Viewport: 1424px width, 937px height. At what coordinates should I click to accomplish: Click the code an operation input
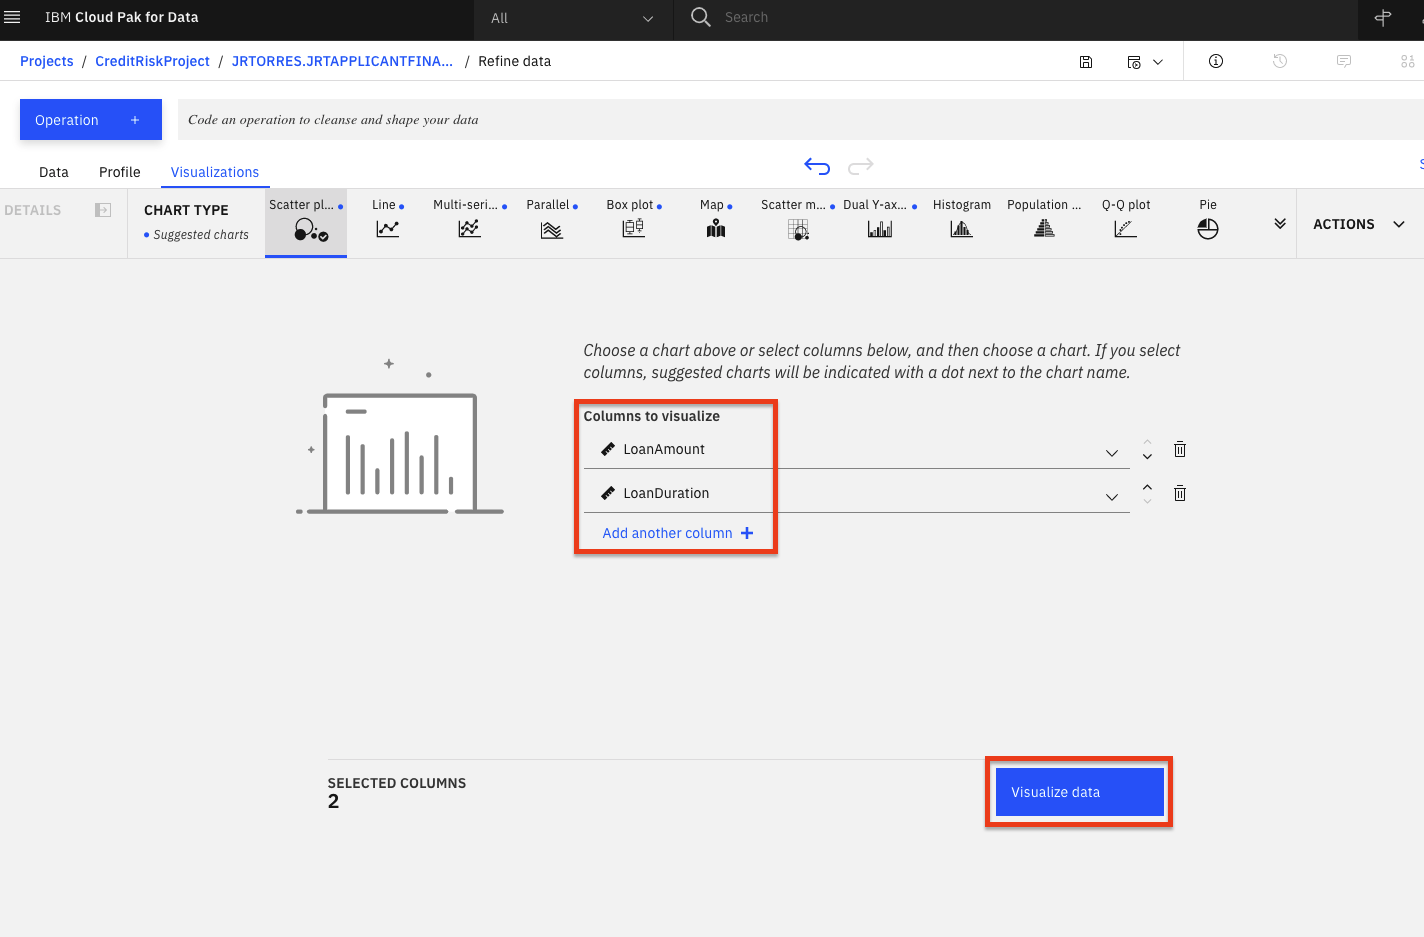coord(800,120)
